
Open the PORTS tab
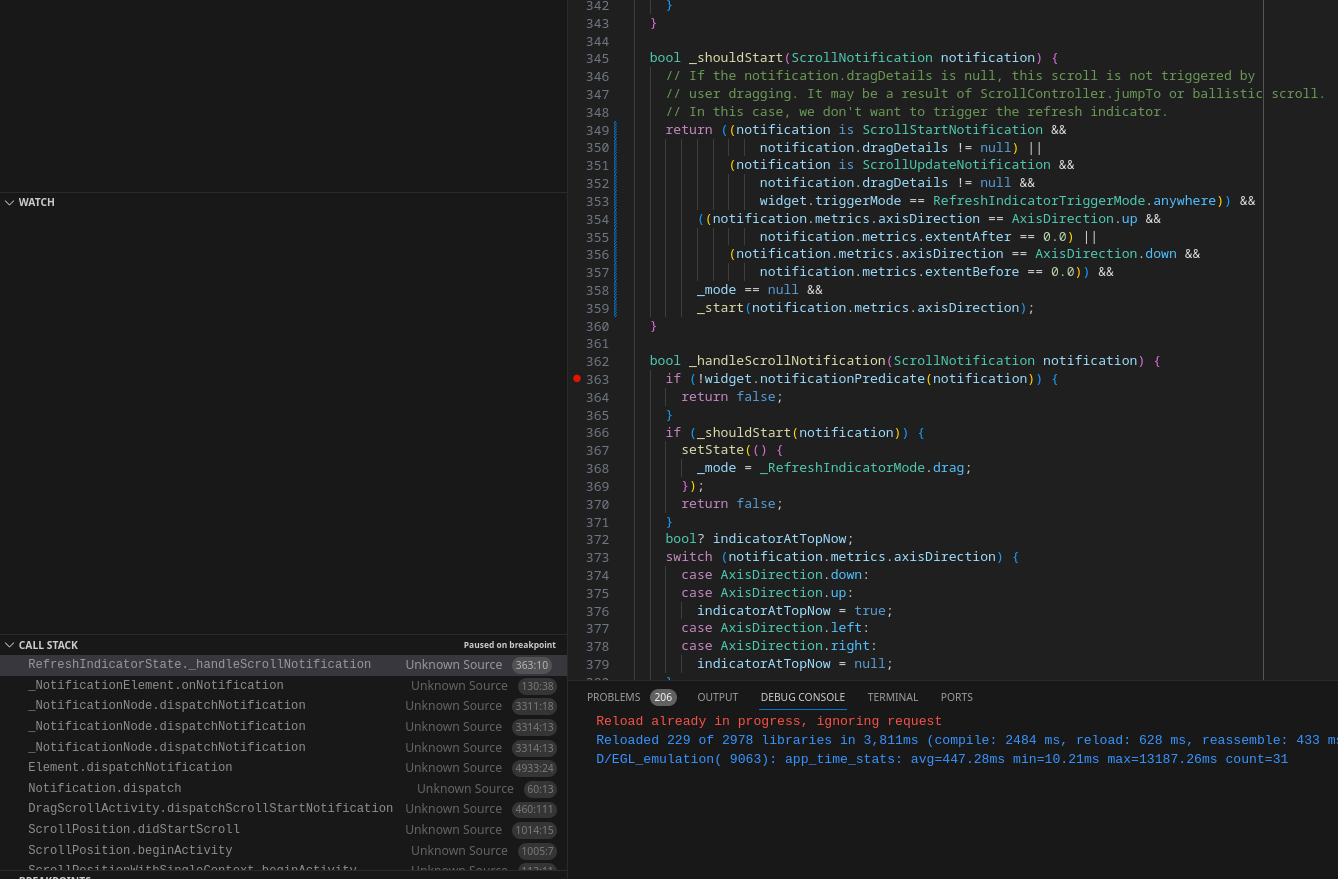point(956,697)
